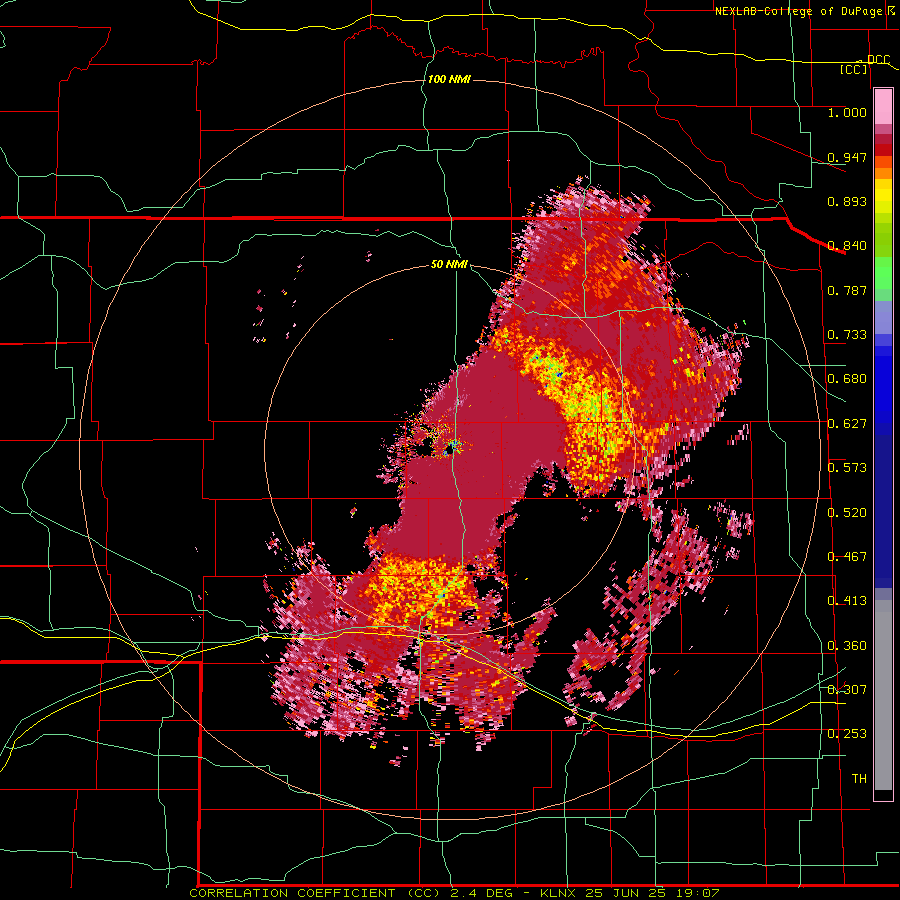Click the 0.947 value on the legend
This screenshot has height=900, width=900.
847,157
